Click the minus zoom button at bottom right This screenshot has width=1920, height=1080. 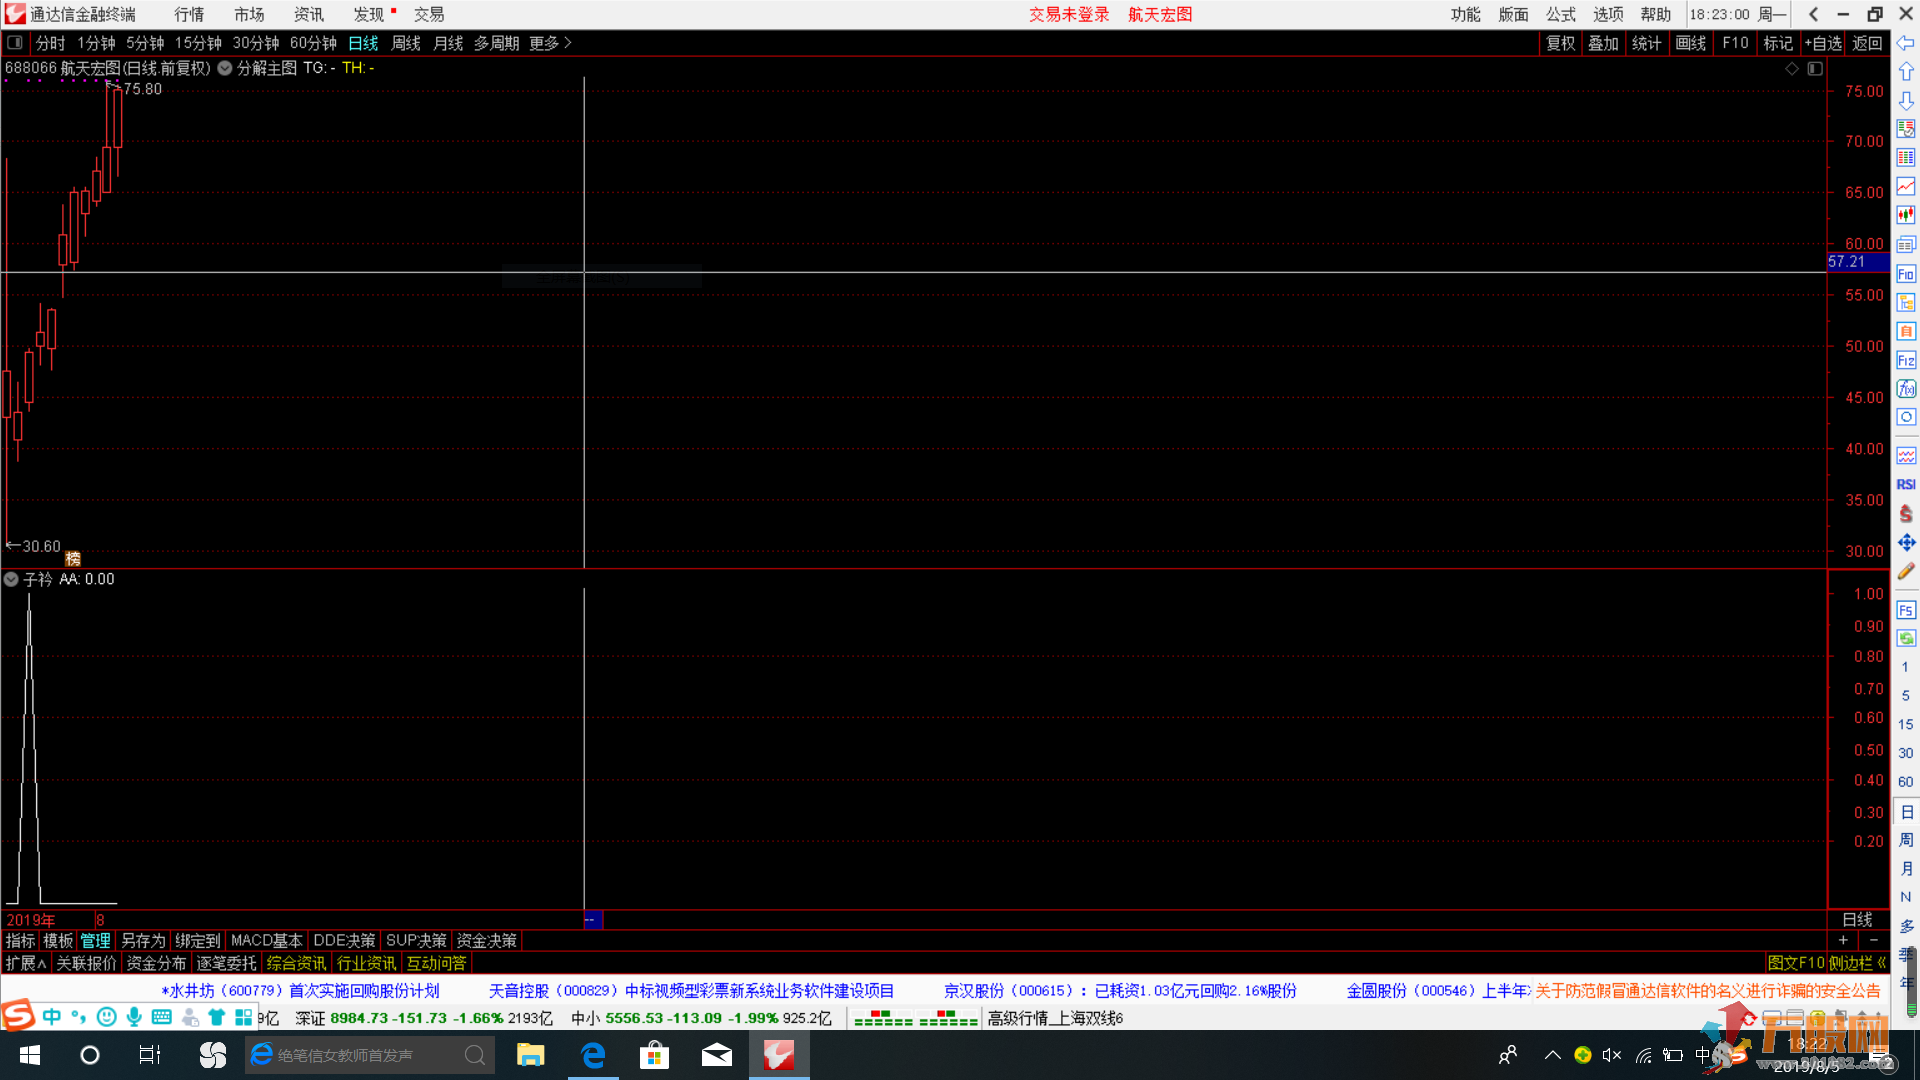click(1874, 940)
